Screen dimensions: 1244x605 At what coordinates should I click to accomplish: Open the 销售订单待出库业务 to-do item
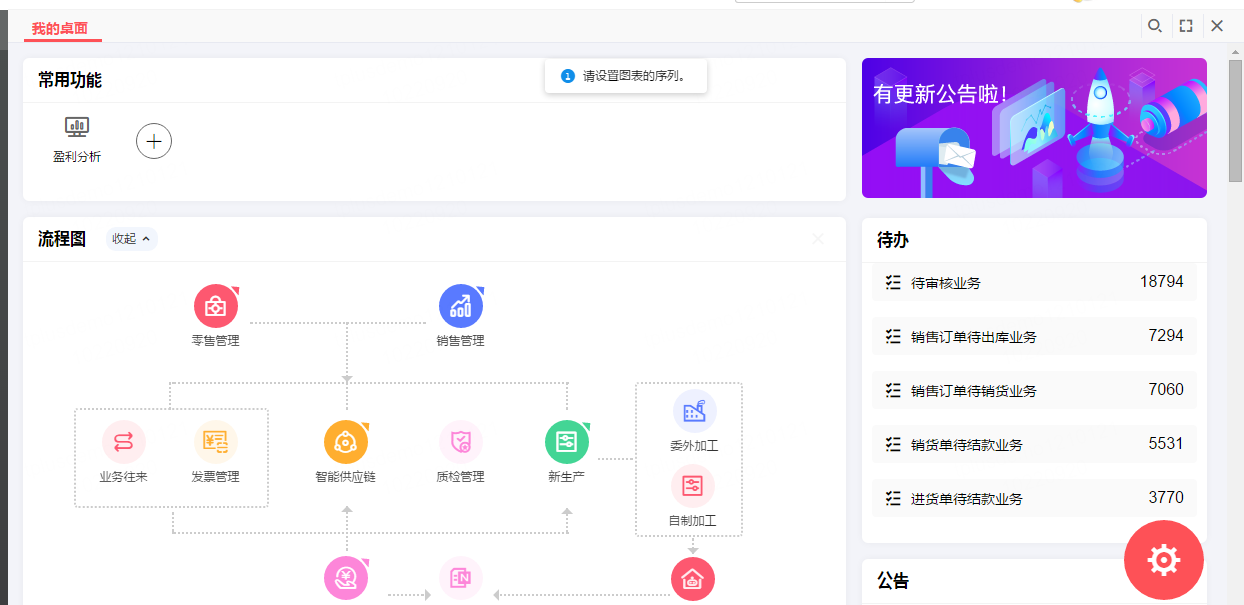(x=1034, y=337)
